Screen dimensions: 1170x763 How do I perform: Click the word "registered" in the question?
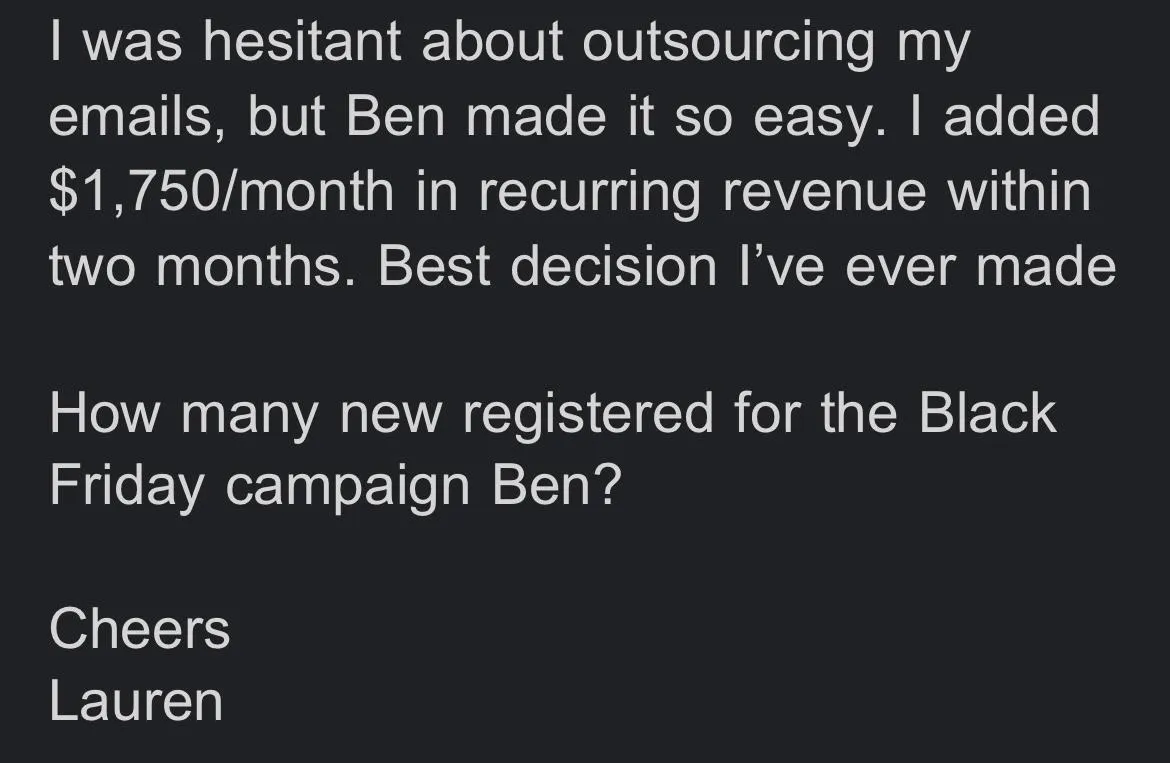(588, 415)
